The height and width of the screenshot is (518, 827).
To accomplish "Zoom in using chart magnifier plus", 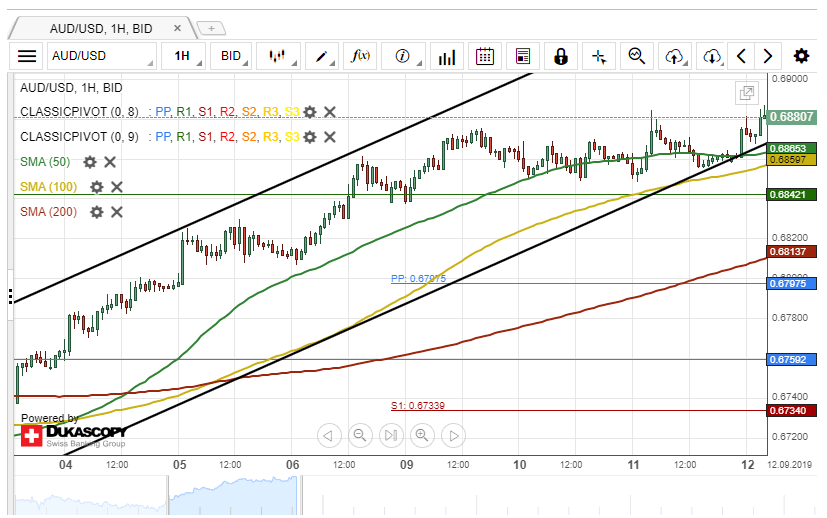I will 422,435.
